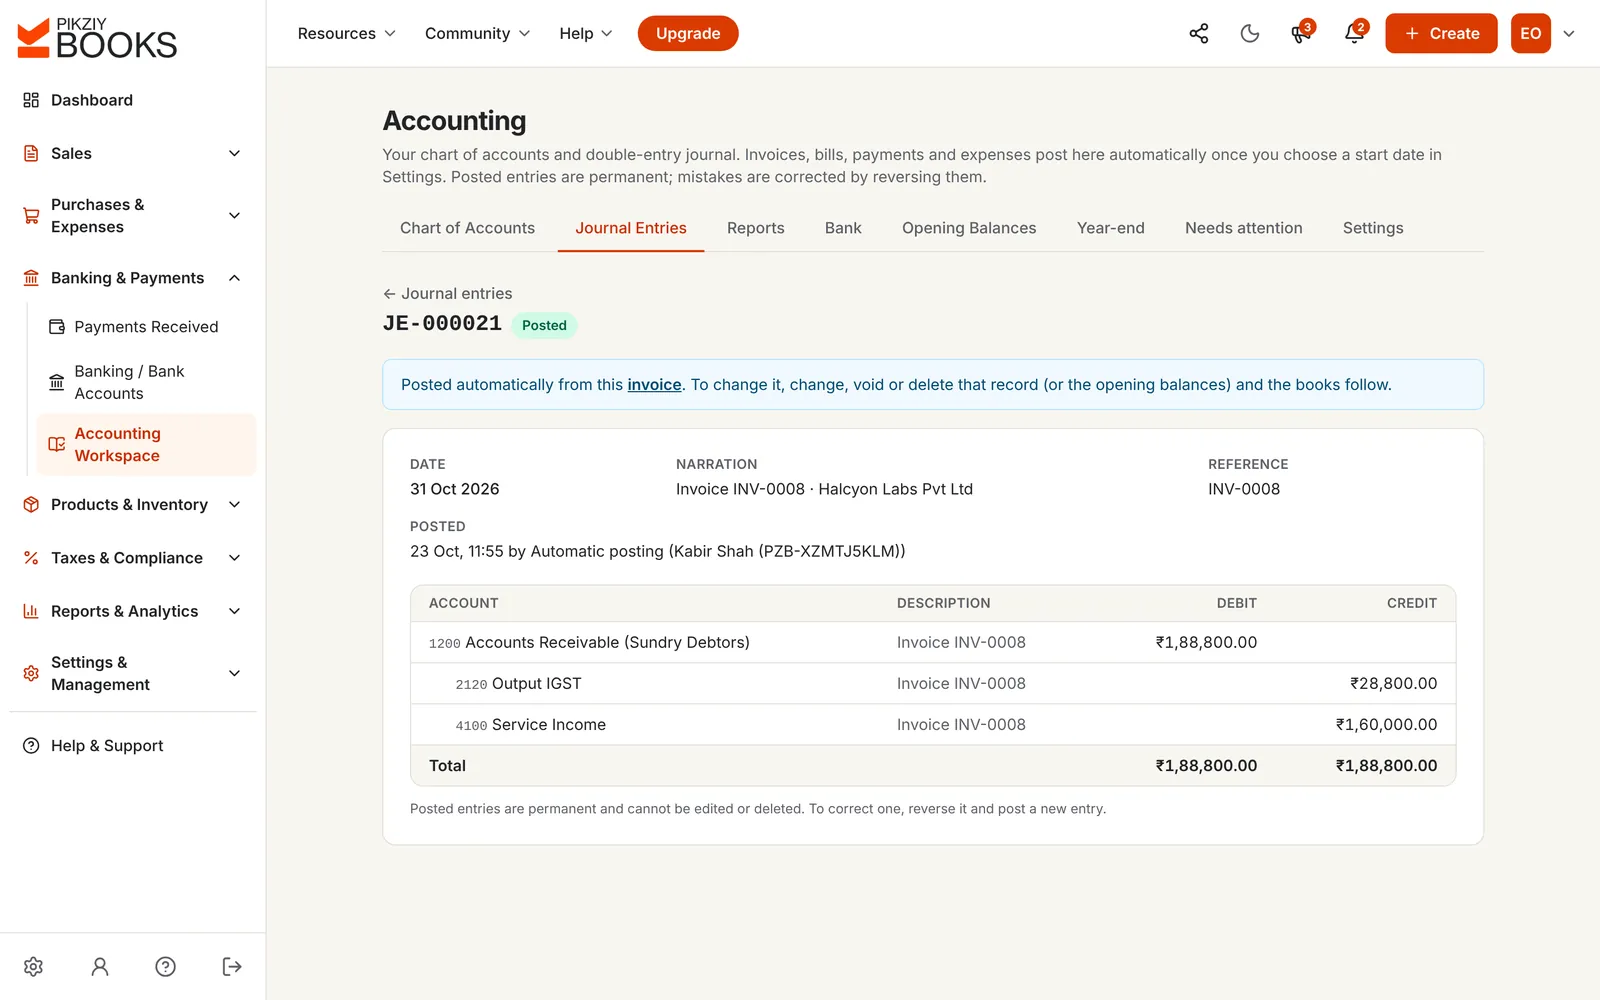Switch to the Bank tab
The width and height of the screenshot is (1600, 1000).
(843, 228)
